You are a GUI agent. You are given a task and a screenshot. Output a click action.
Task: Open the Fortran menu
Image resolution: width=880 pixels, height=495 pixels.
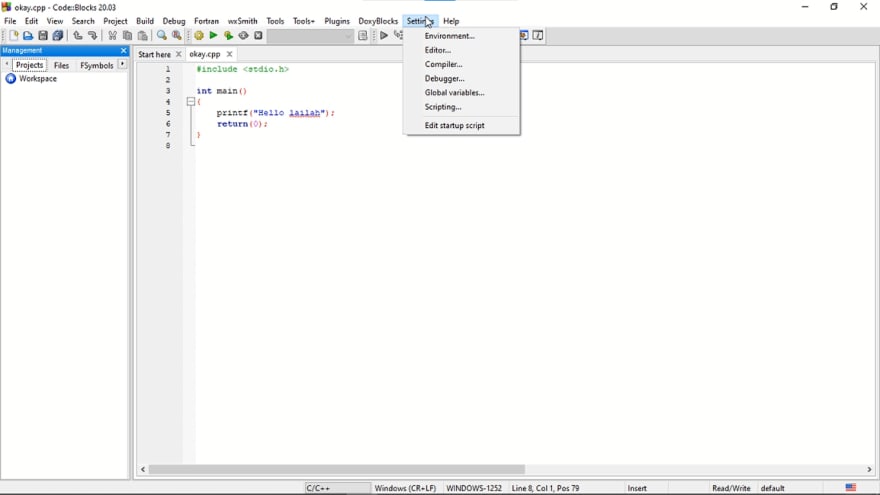[x=207, y=21]
